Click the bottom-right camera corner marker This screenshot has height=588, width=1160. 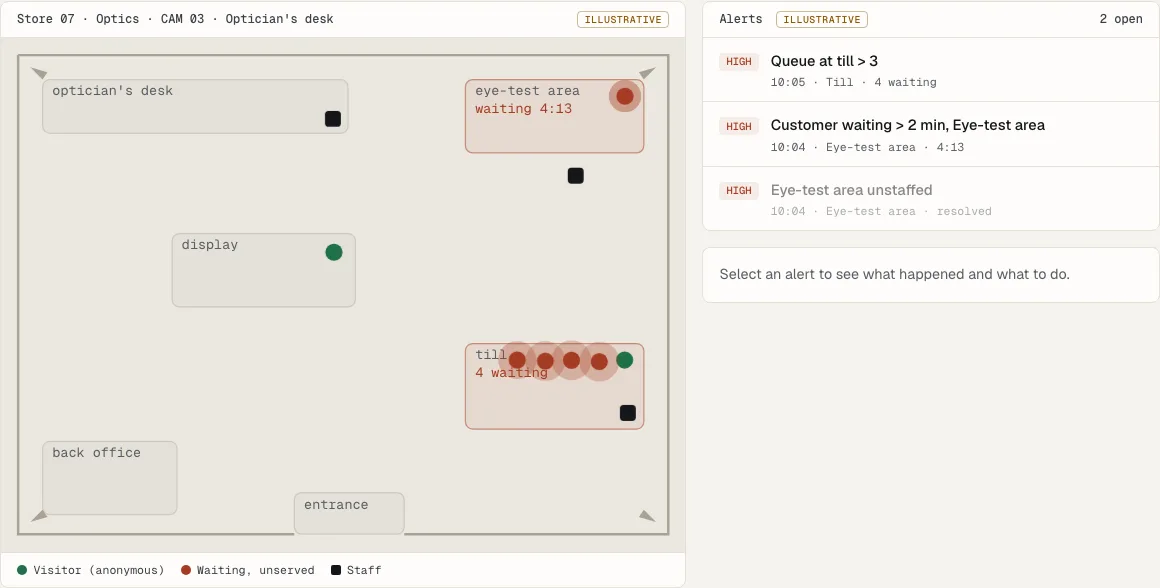coord(647,516)
